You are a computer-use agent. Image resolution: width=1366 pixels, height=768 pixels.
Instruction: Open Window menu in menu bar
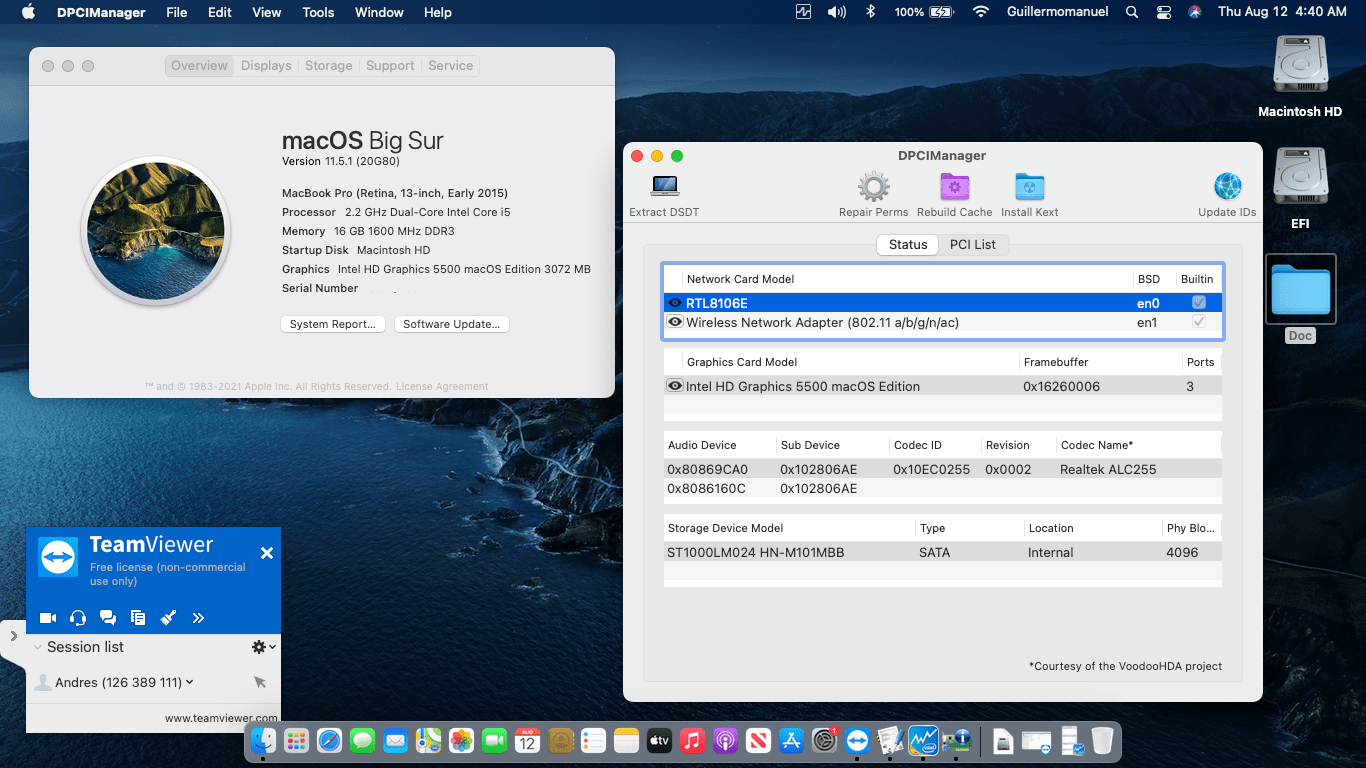(379, 12)
